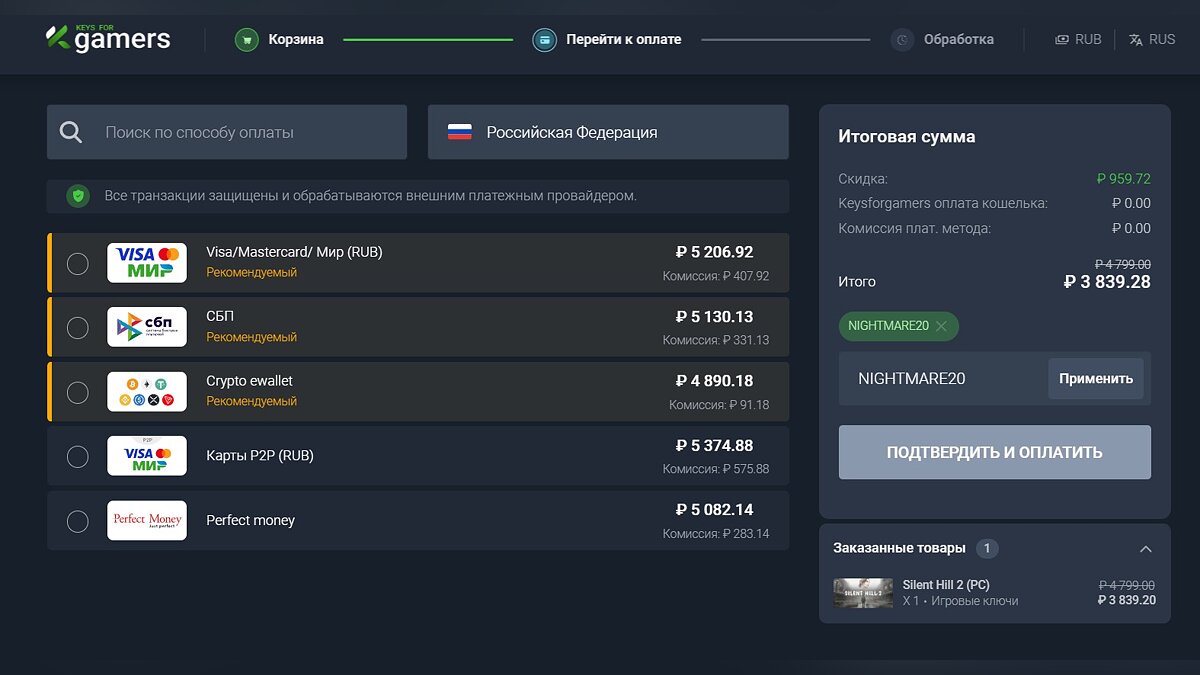The width and height of the screenshot is (1200, 675).
Task: Open the Российская Федерация country dropdown
Action: [x=608, y=132]
